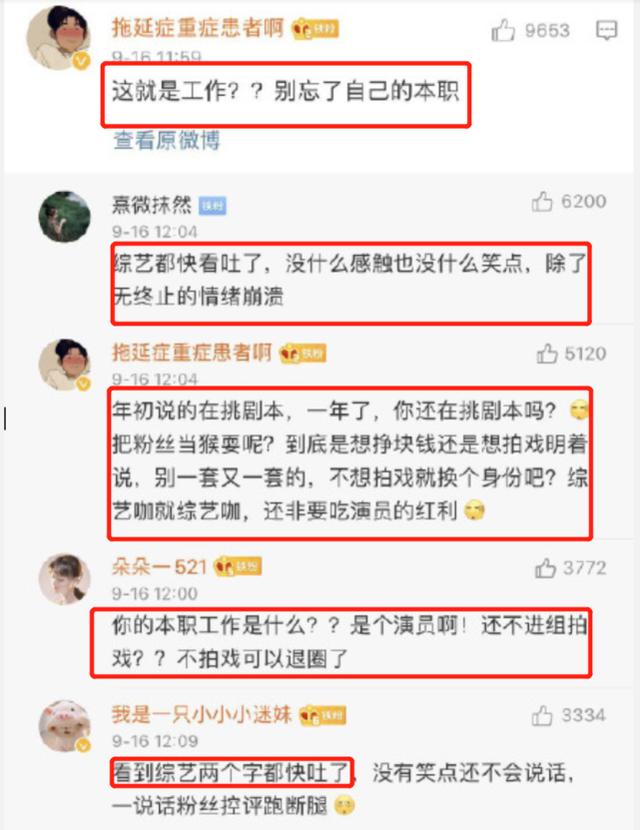Like the comment showing 3334 likes
The image size is (640, 830).
[542, 716]
